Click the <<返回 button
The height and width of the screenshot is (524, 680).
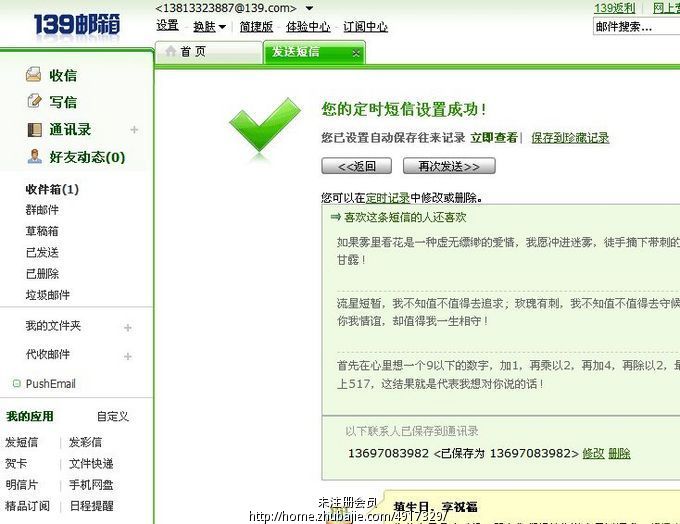[356, 166]
